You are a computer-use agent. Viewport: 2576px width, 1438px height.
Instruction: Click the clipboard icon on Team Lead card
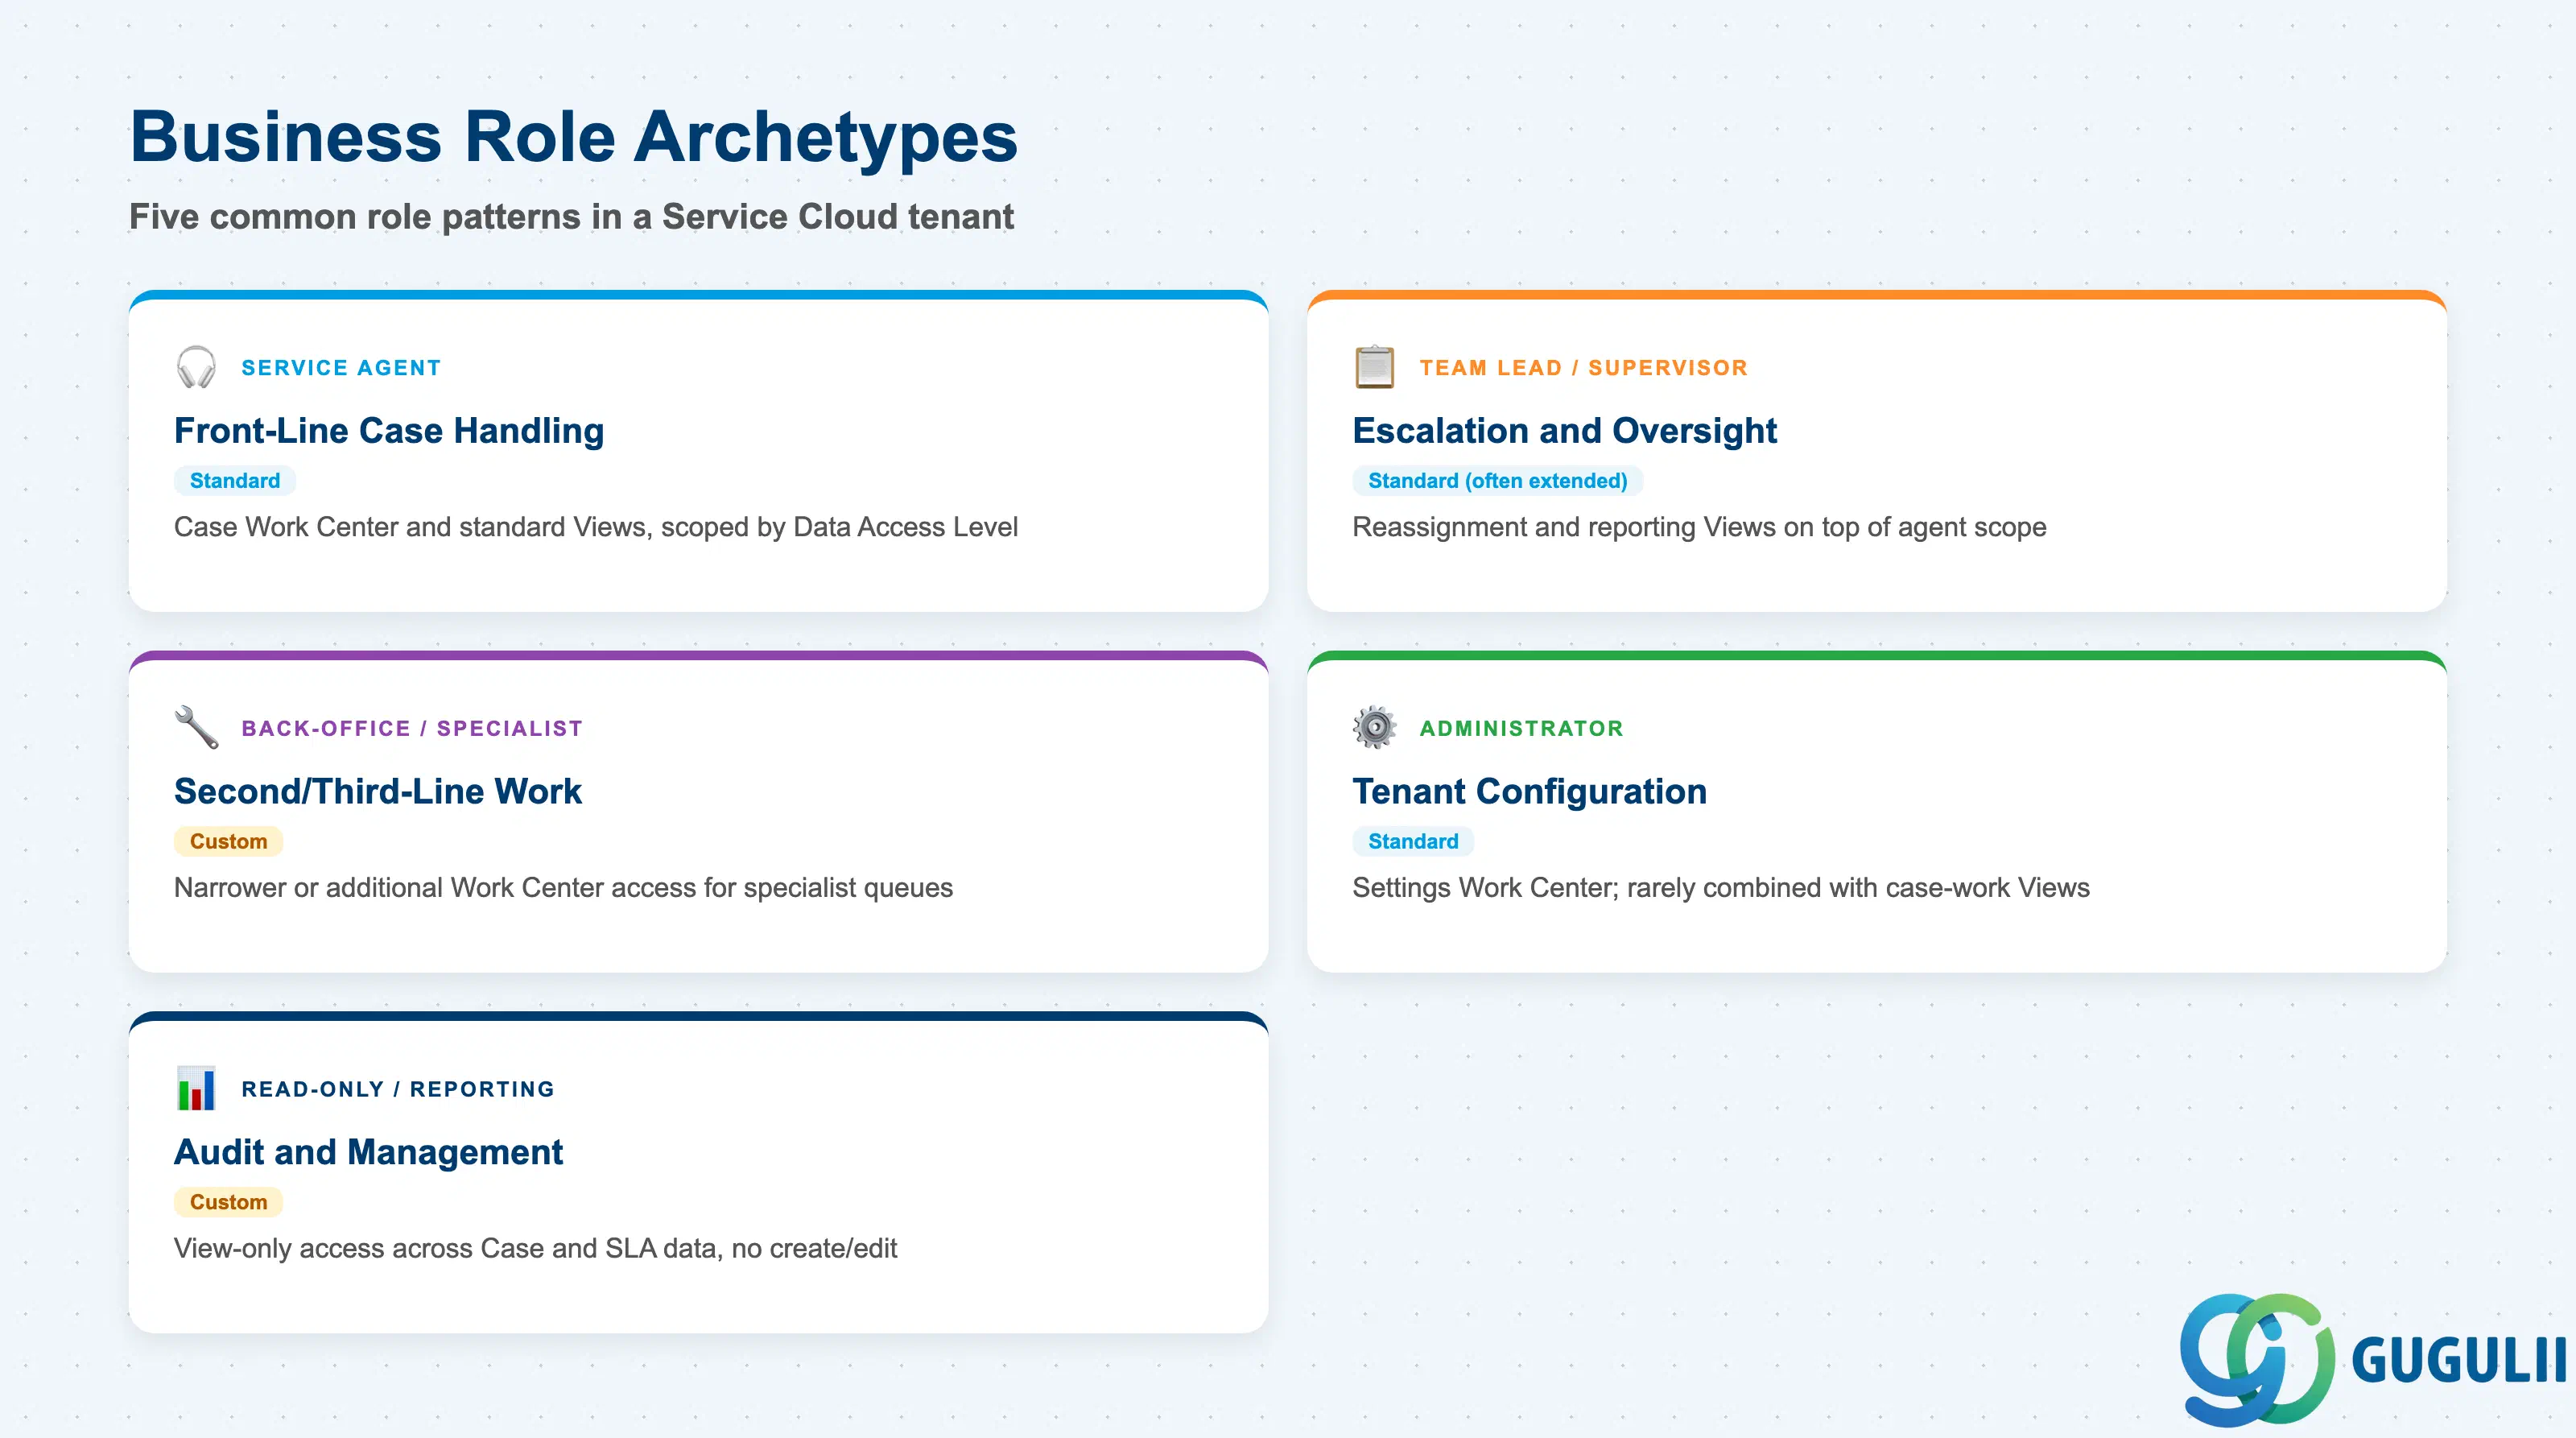coord(1374,367)
